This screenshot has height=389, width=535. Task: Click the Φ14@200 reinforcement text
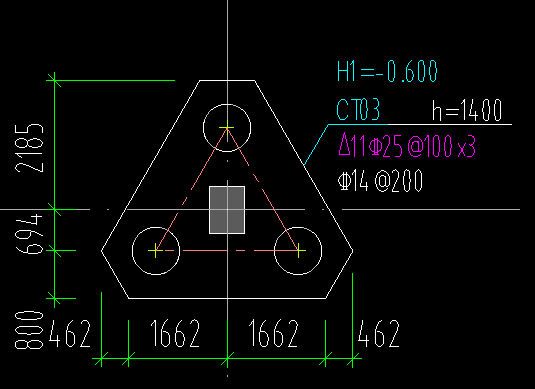point(380,181)
